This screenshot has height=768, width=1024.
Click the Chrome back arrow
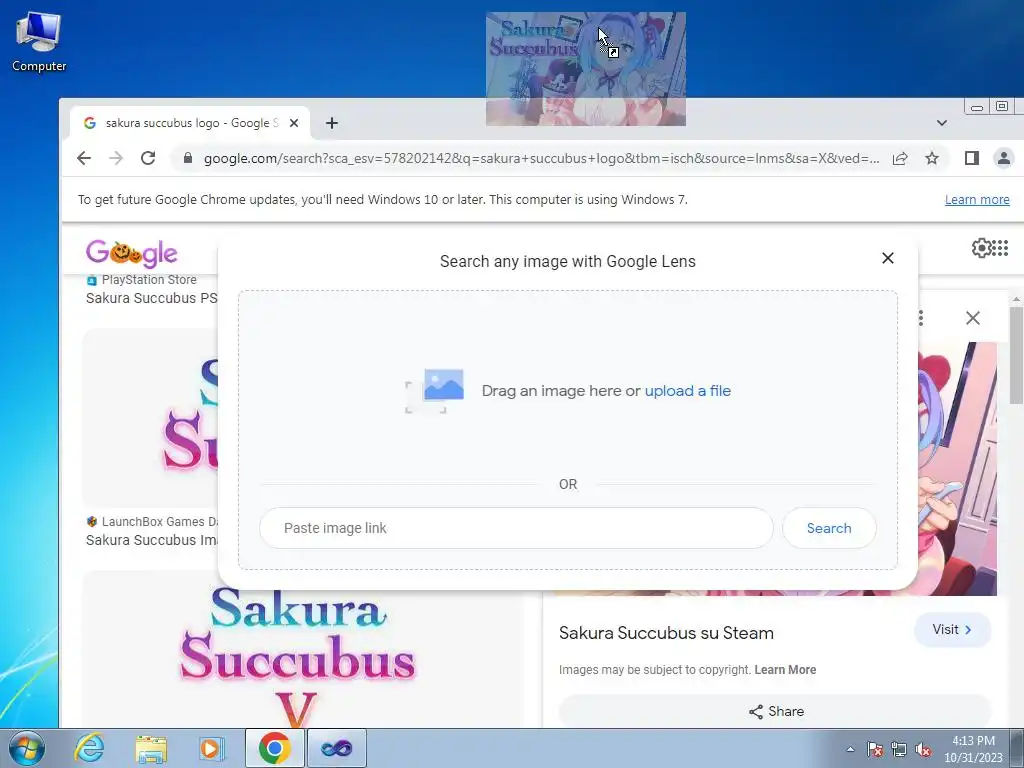coord(84,158)
